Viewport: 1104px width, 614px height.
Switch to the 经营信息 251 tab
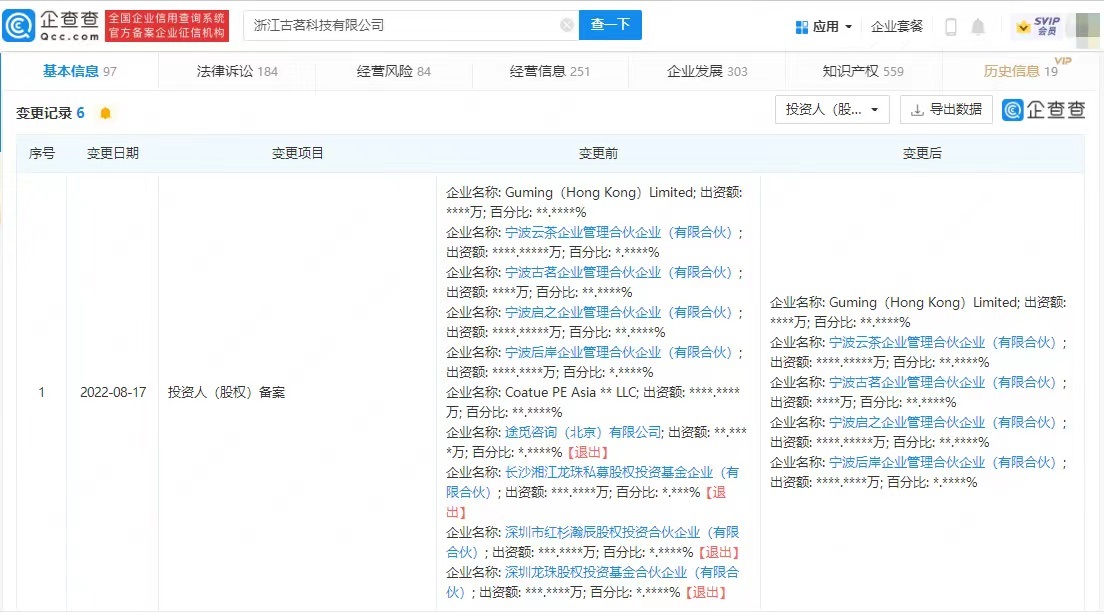point(550,71)
